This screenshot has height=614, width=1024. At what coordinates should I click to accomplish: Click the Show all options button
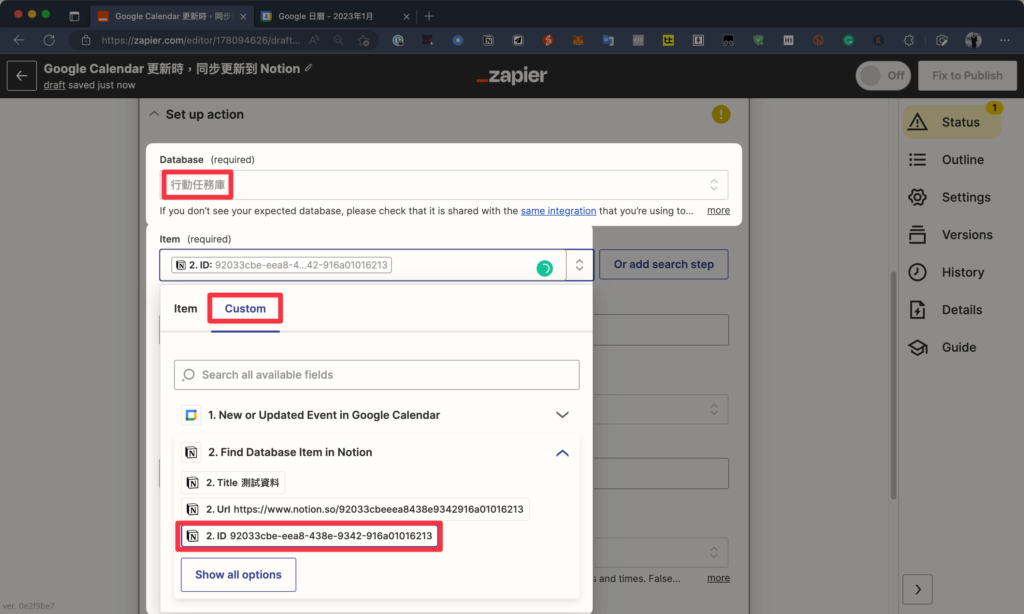point(238,575)
